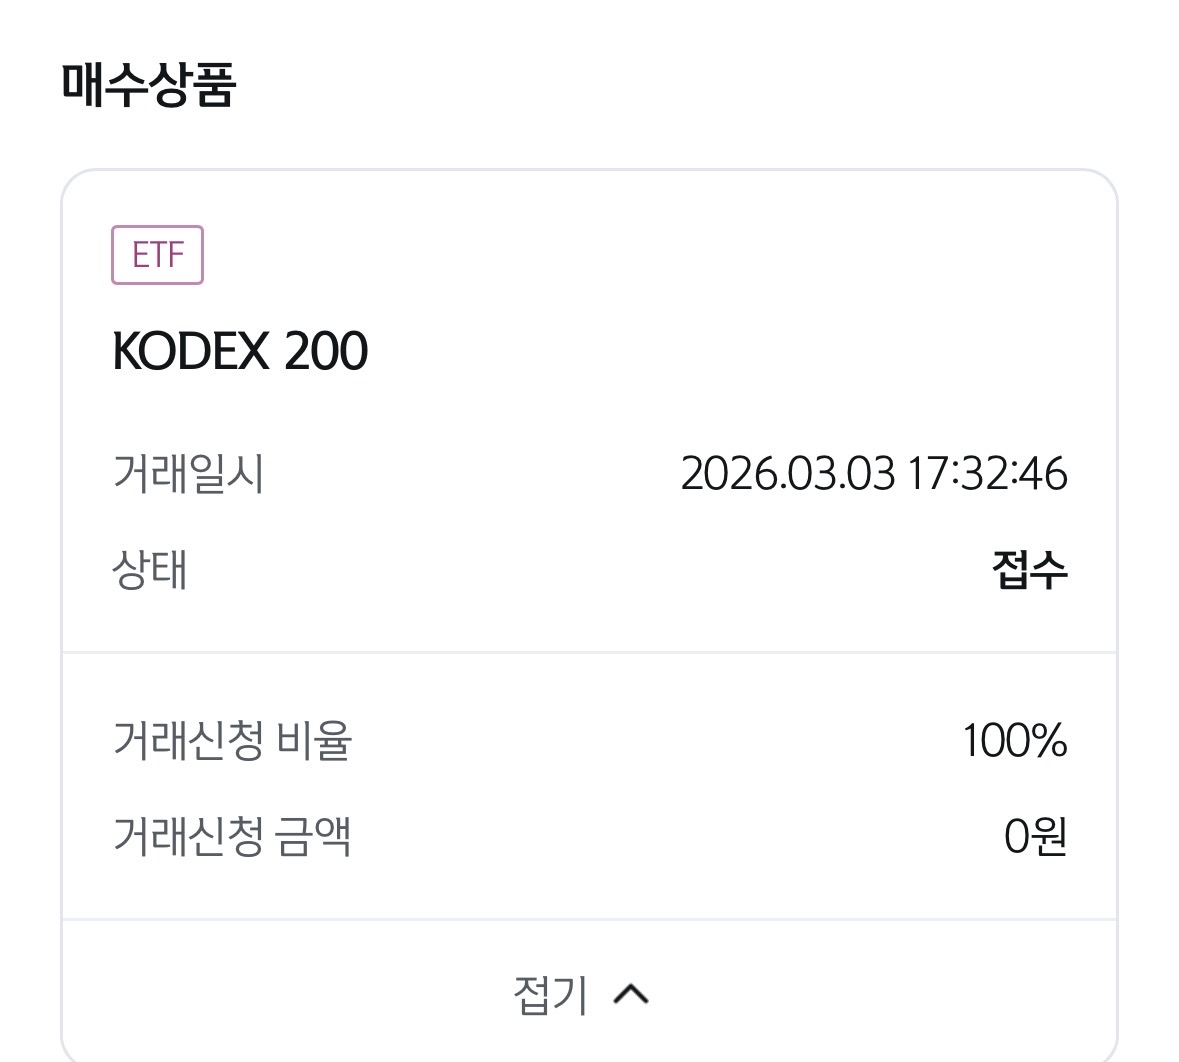Click the word KODEX in the title
The image size is (1179, 1062).
[191, 351]
